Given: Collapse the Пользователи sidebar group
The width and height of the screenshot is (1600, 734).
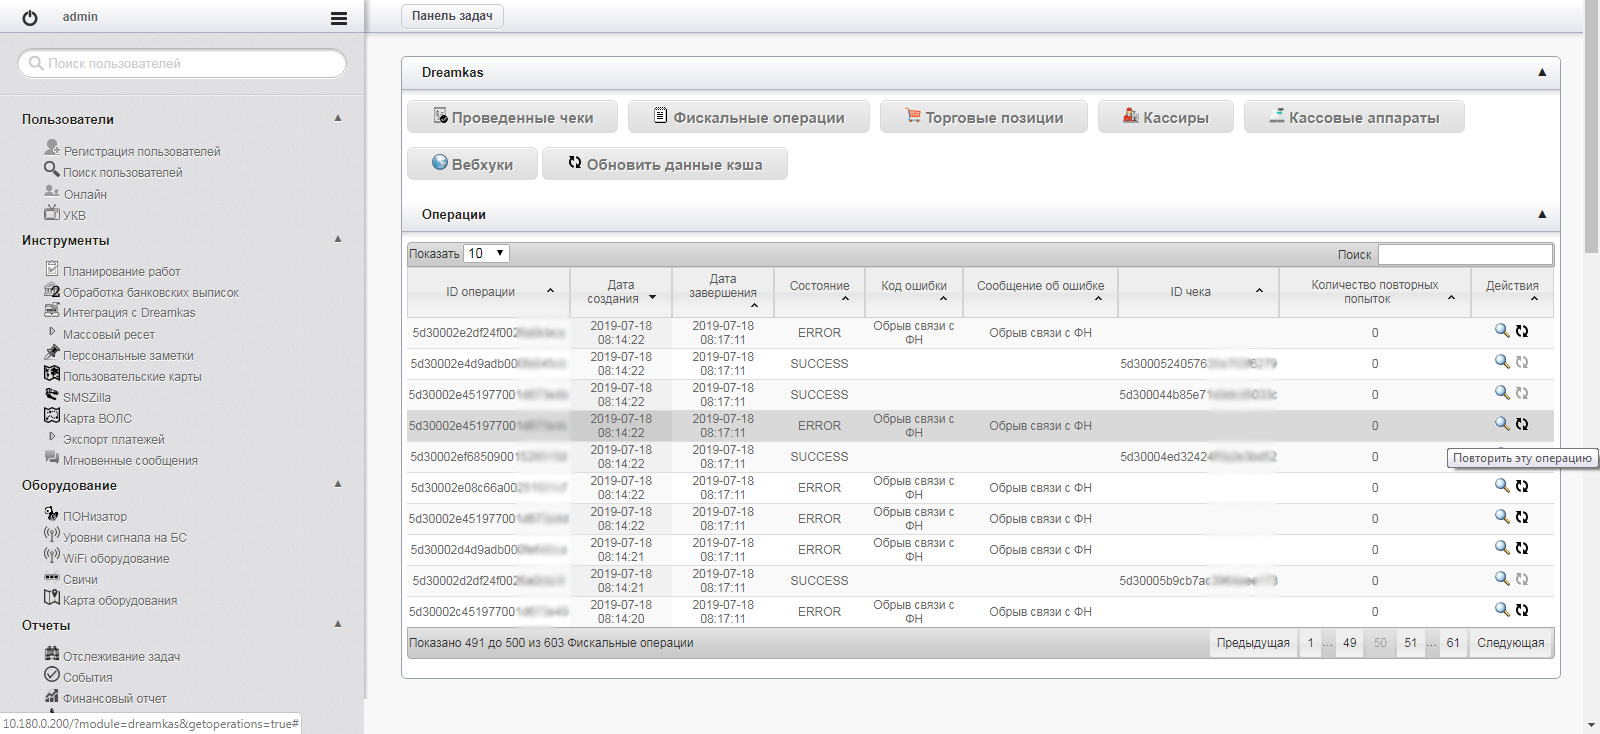Looking at the screenshot, I should [338, 118].
